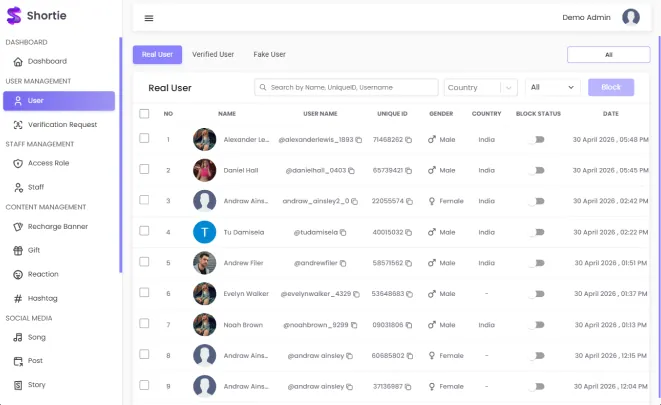
Task: Copy username @danielhall_0403
Action: point(351,171)
